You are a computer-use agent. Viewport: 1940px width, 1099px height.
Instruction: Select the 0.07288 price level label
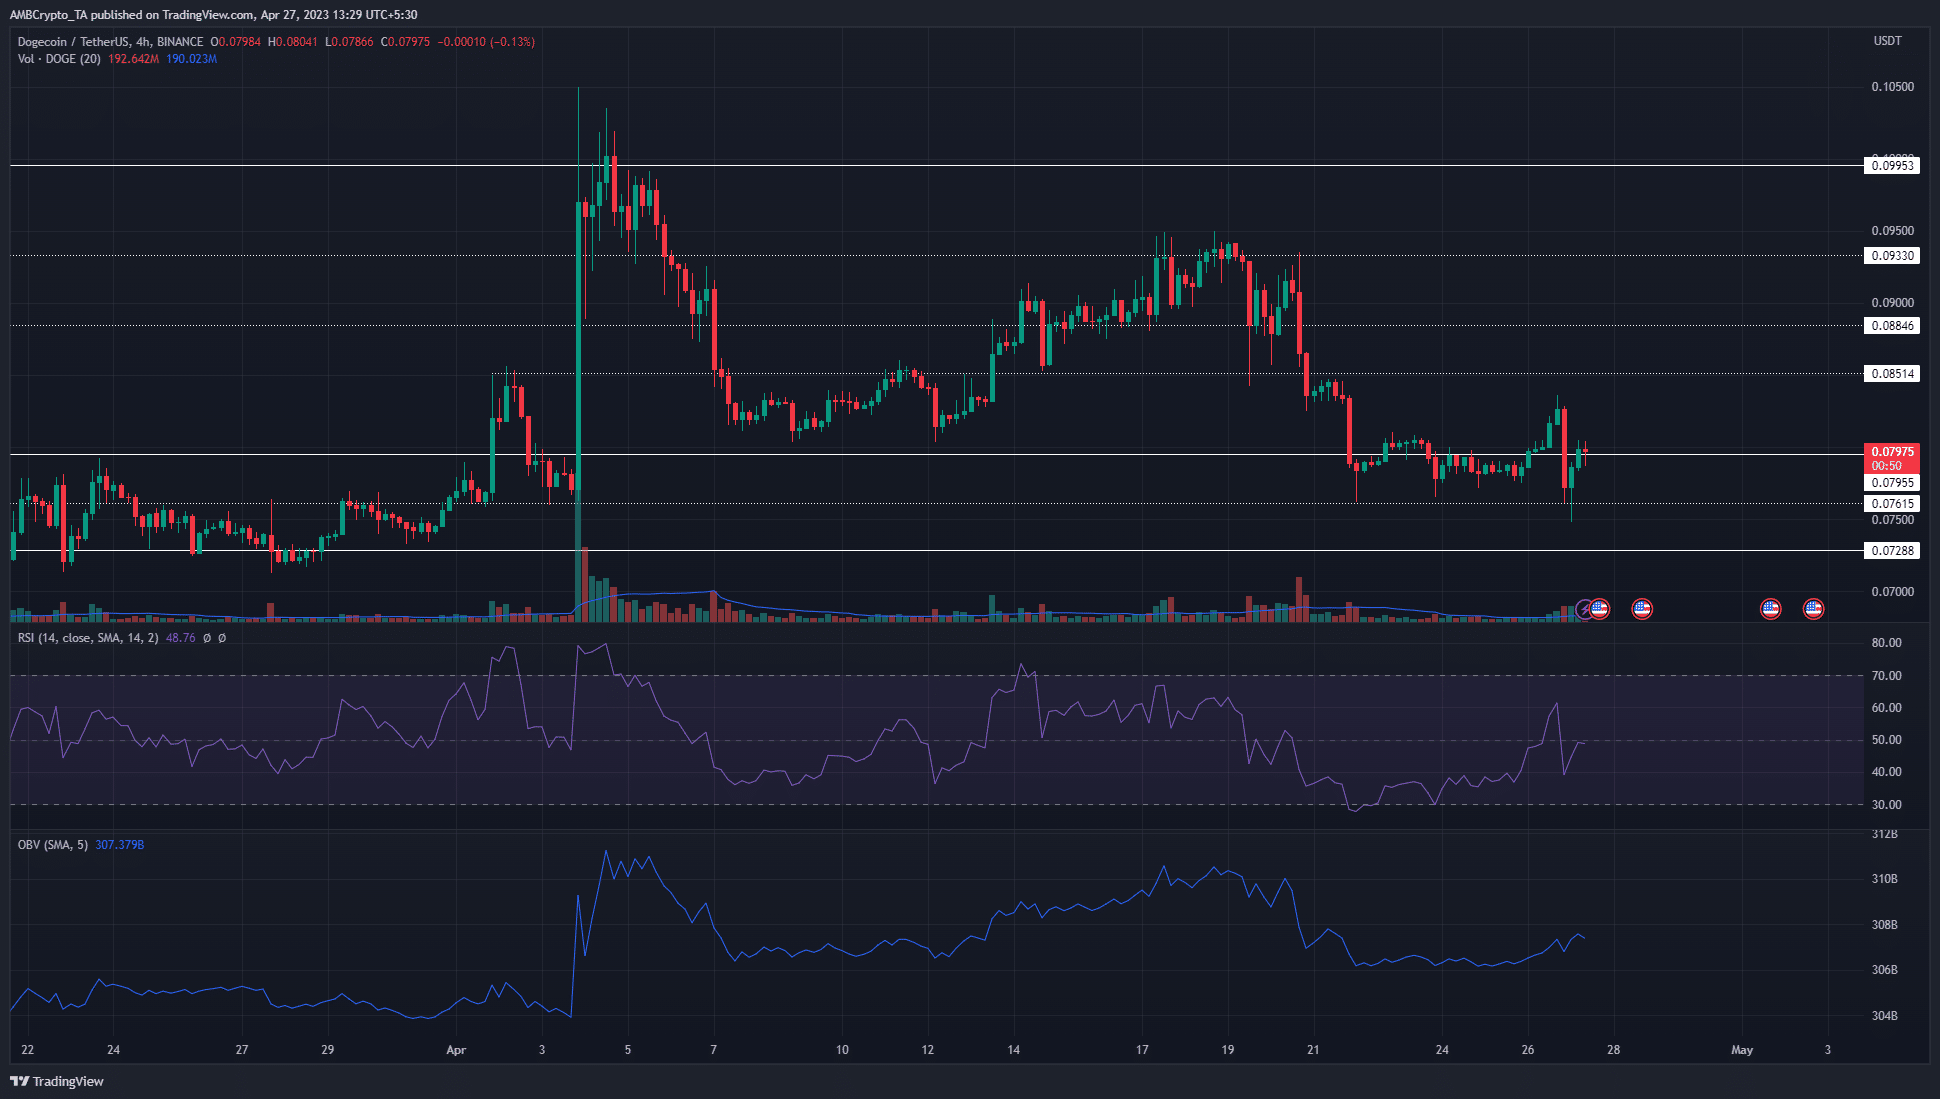pyautogui.click(x=1892, y=551)
